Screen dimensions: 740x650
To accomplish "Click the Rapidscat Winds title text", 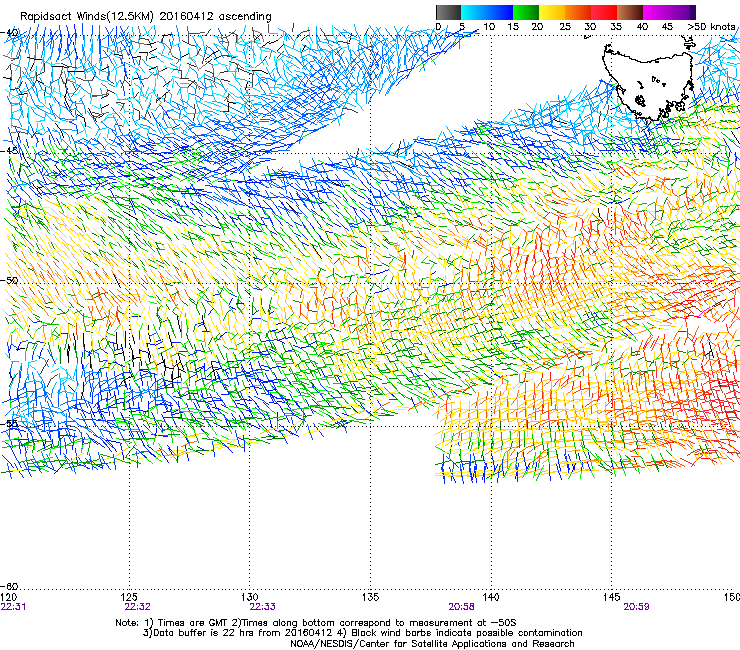I will 146,16.
